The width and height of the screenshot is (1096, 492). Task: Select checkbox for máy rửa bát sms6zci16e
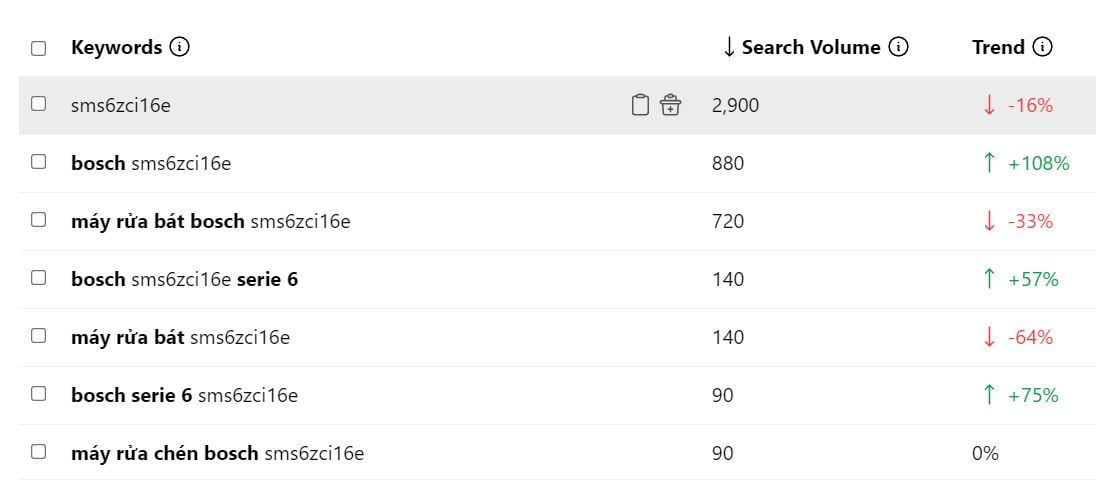coord(38,335)
